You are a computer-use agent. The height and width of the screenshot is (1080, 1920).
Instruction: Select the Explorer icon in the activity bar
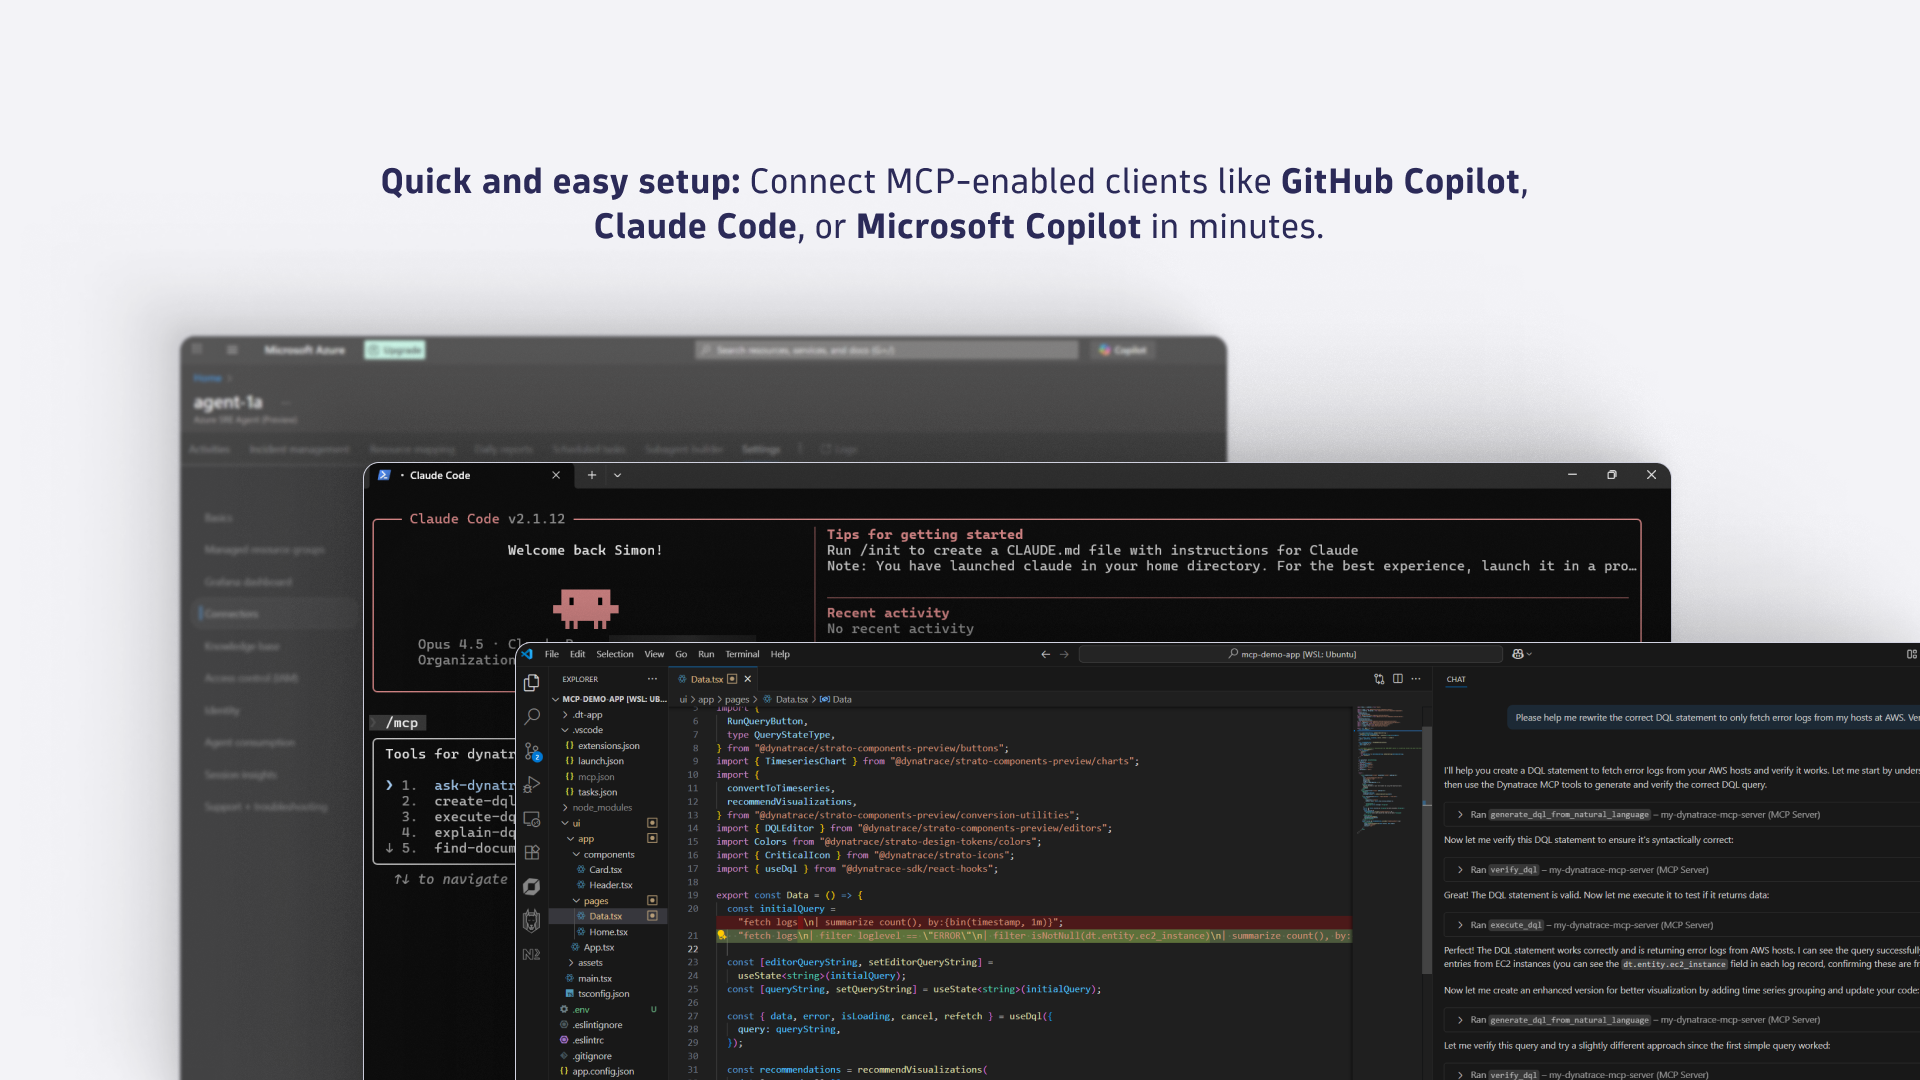point(531,682)
